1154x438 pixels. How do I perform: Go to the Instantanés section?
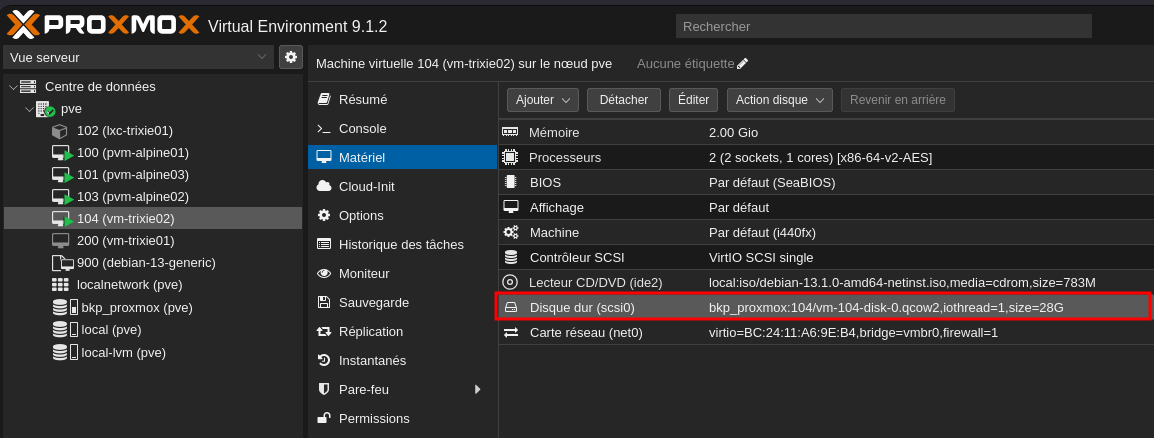point(372,360)
